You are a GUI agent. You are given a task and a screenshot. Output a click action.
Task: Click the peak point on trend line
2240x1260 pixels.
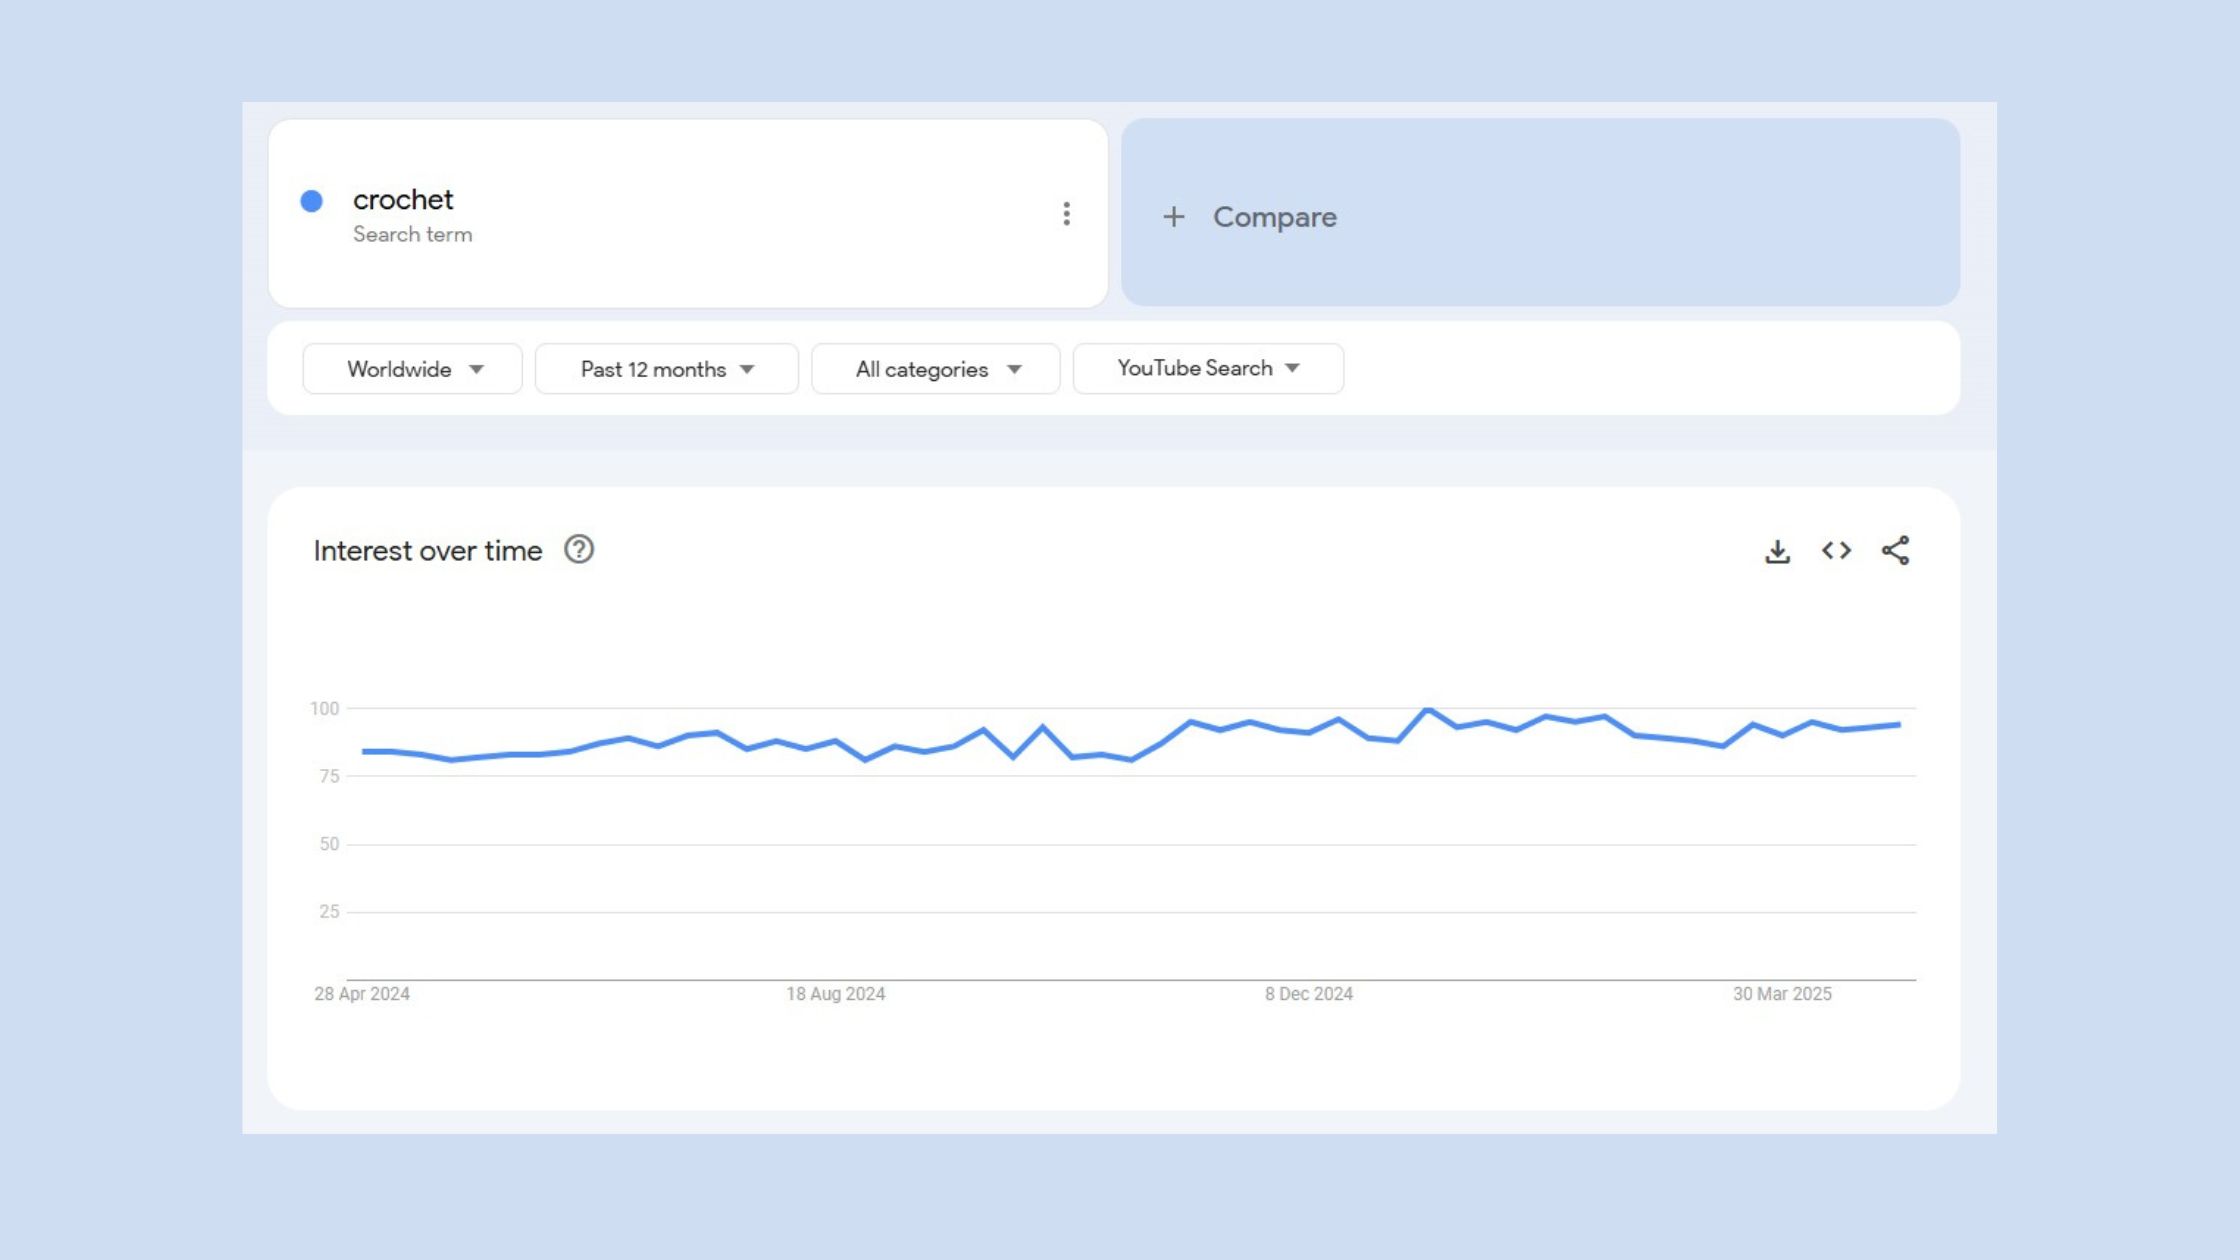point(1428,710)
